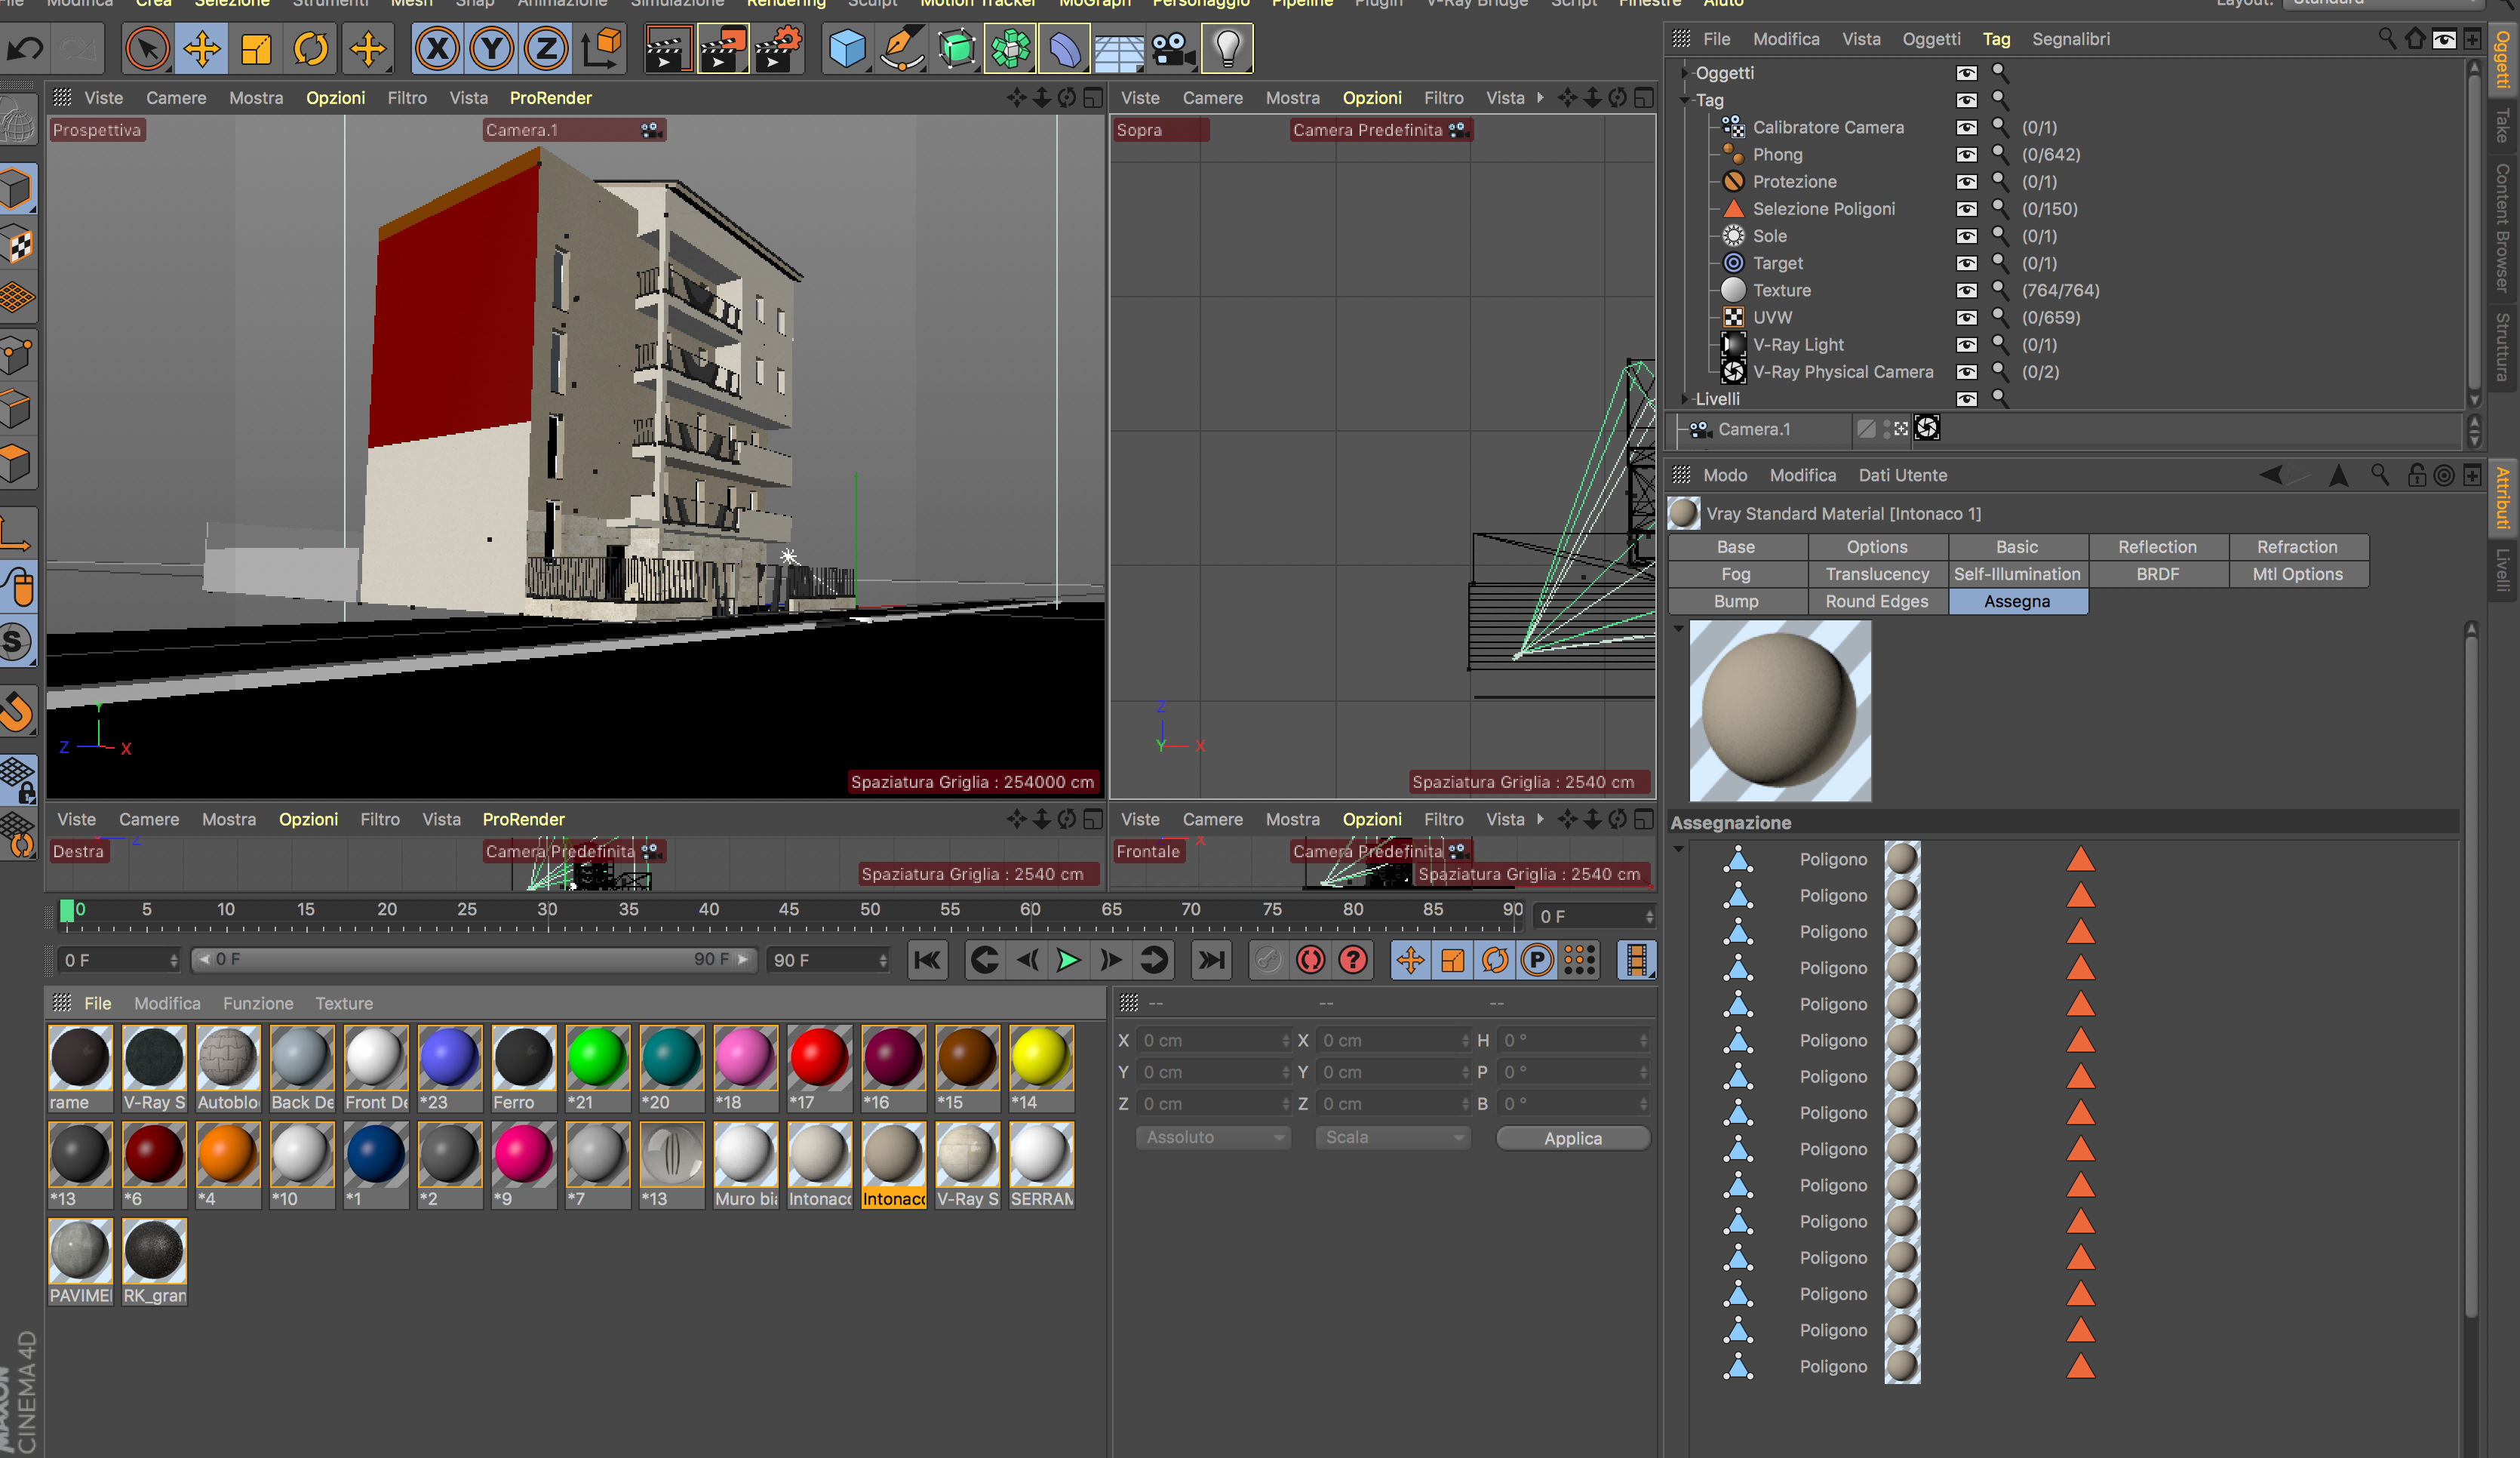Toggle visibility eye for Texture tags
The image size is (2520, 1458).
click(x=1966, y=290)
